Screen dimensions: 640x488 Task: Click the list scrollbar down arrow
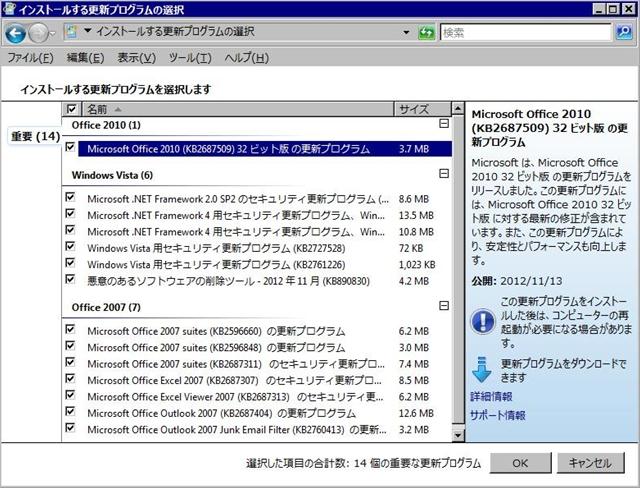(x=458, y=435)
